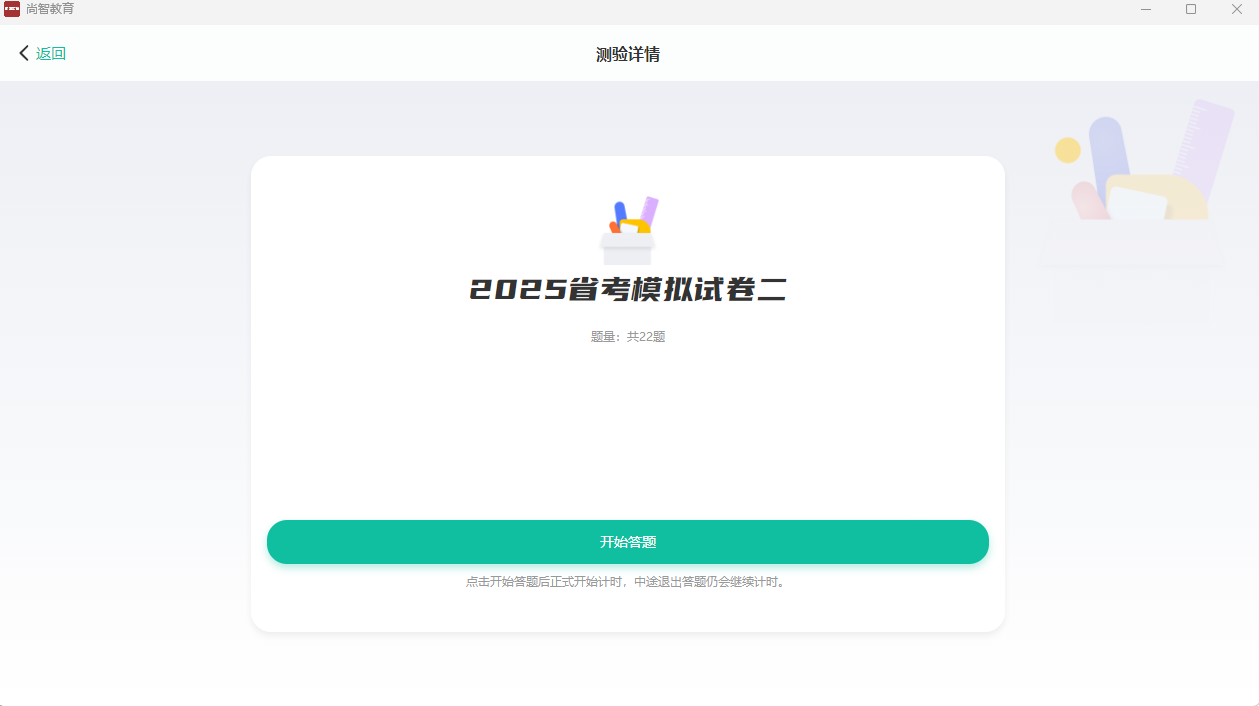
Task: Click the stationery box icon above exam title
Action: tap(628, 231)
